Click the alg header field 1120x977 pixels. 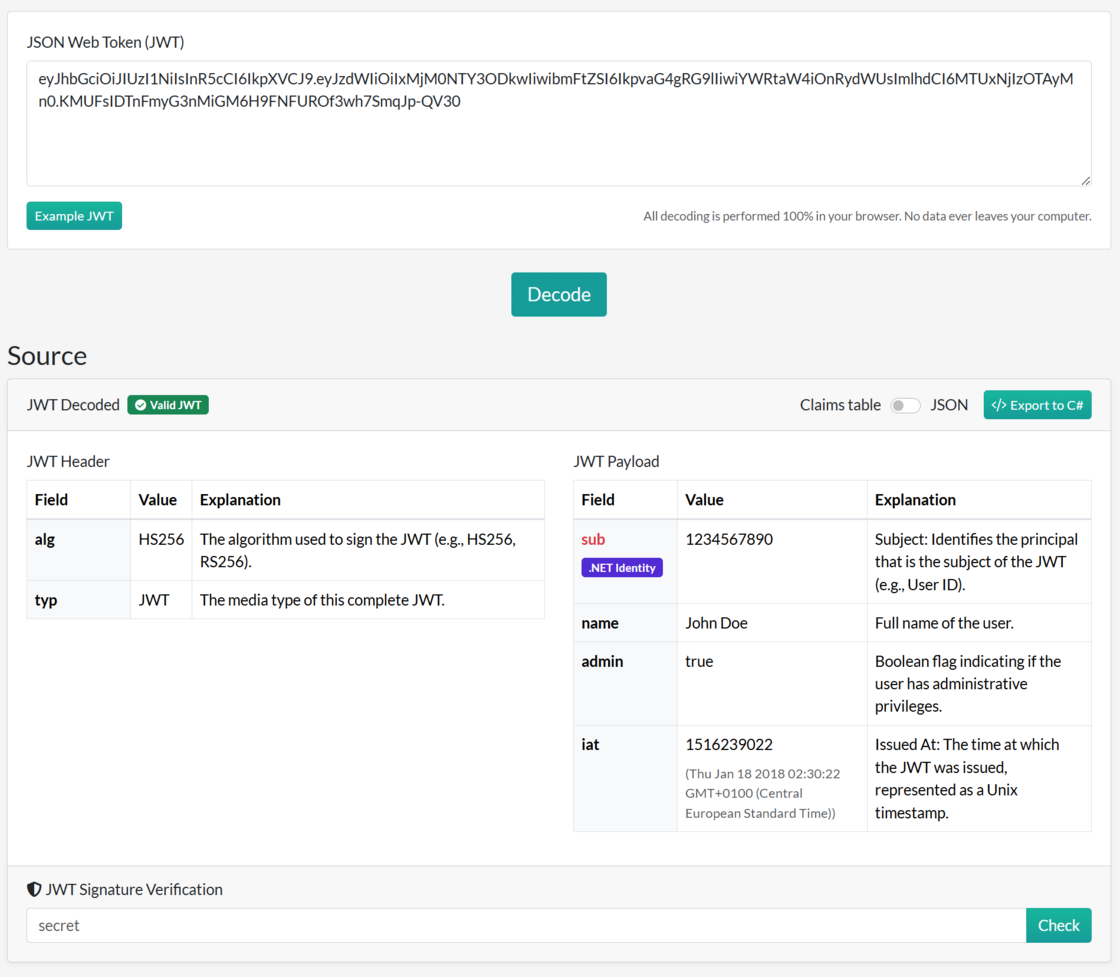click(79, 550)
